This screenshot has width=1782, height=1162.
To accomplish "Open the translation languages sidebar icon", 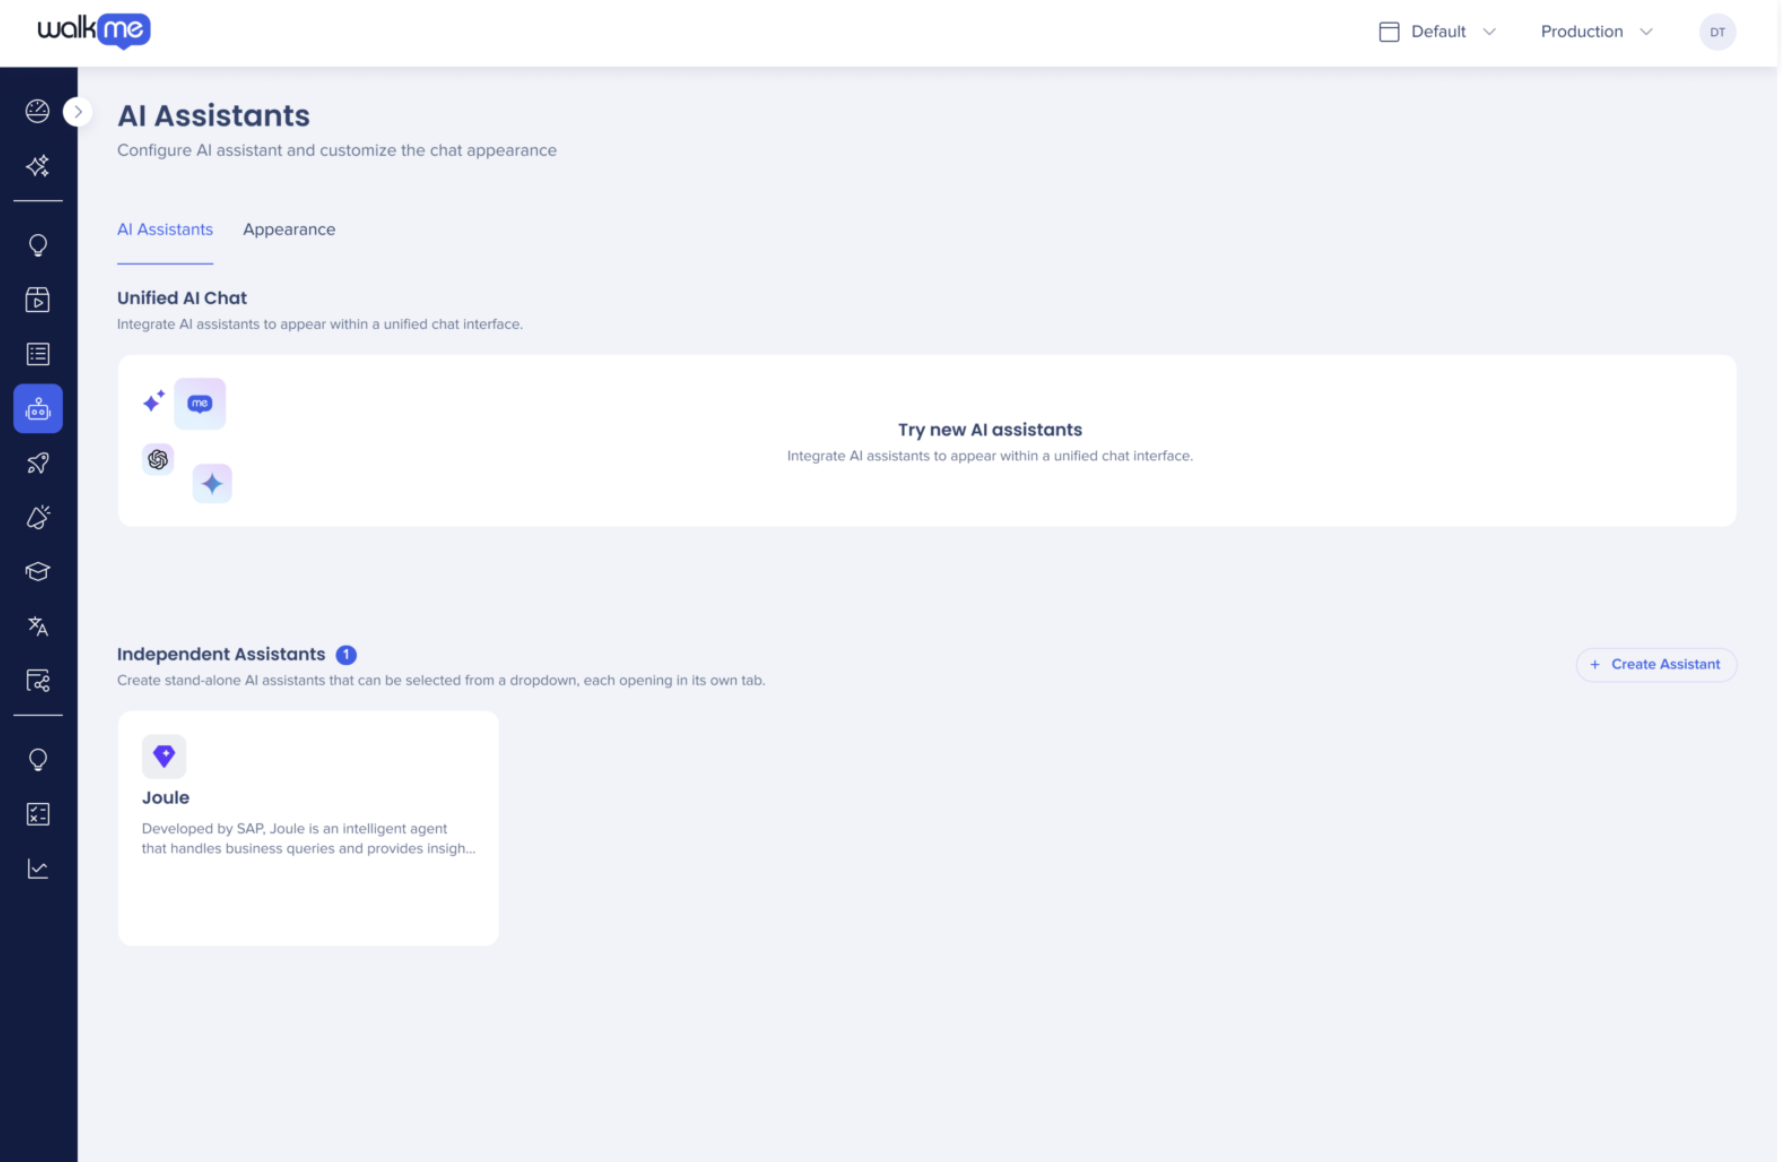I will 38,626.
